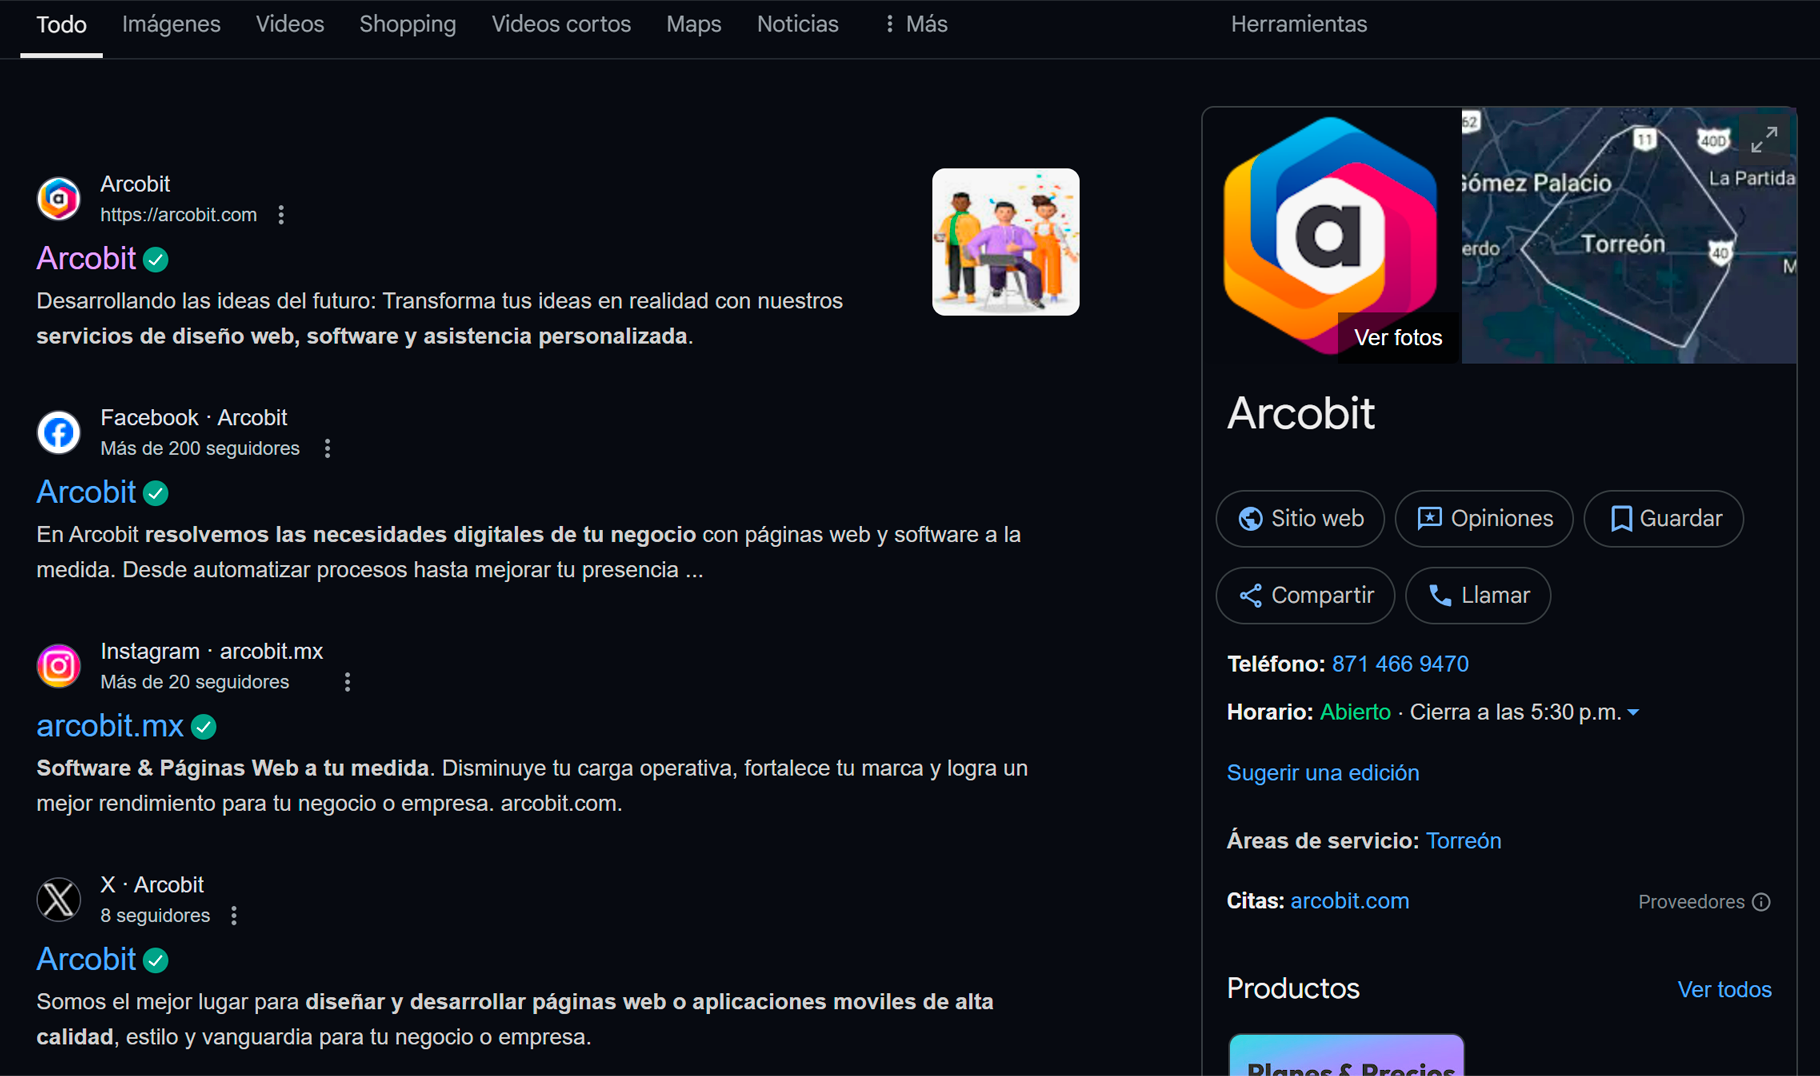Image resolution: width=1820 pixels, height=1076 pixels.
Task: Switch to the Noticias tab
Action: click(797, 24)
